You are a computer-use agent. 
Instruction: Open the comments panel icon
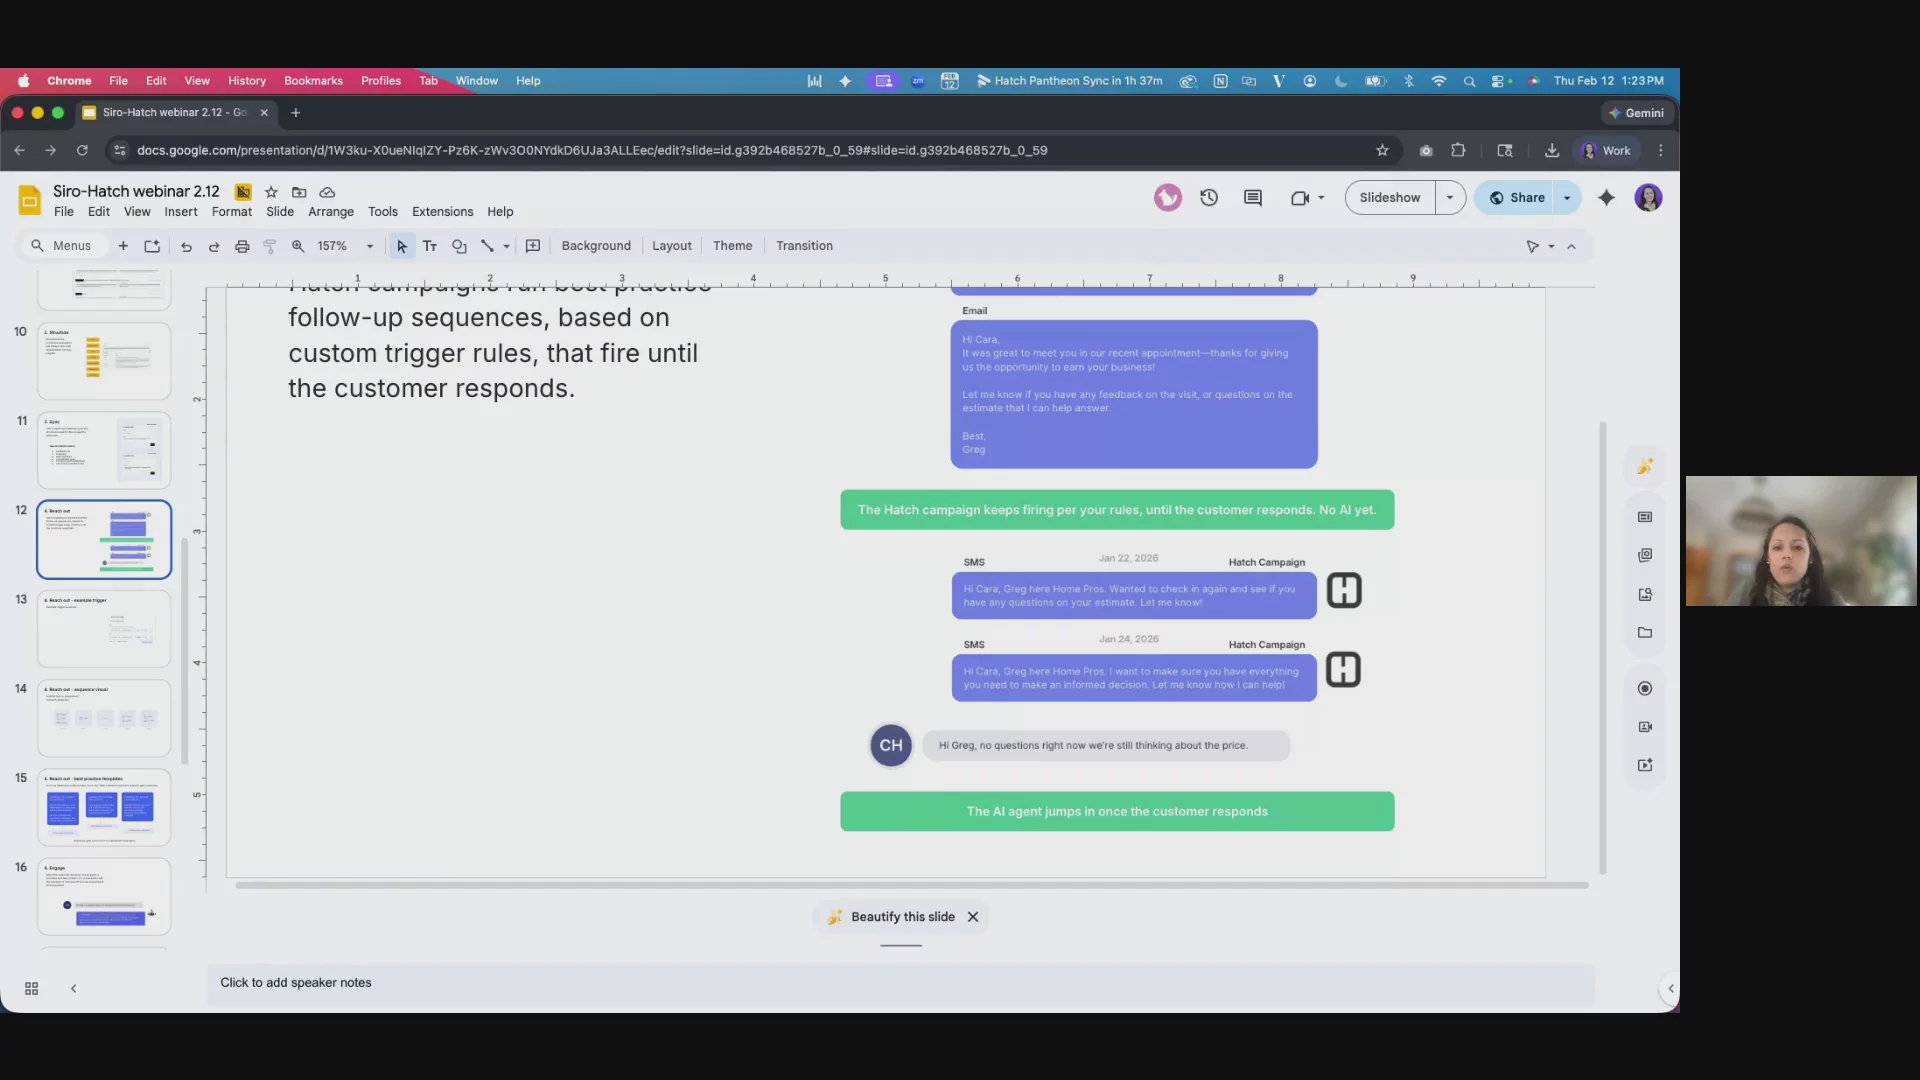click(1252, 198)
